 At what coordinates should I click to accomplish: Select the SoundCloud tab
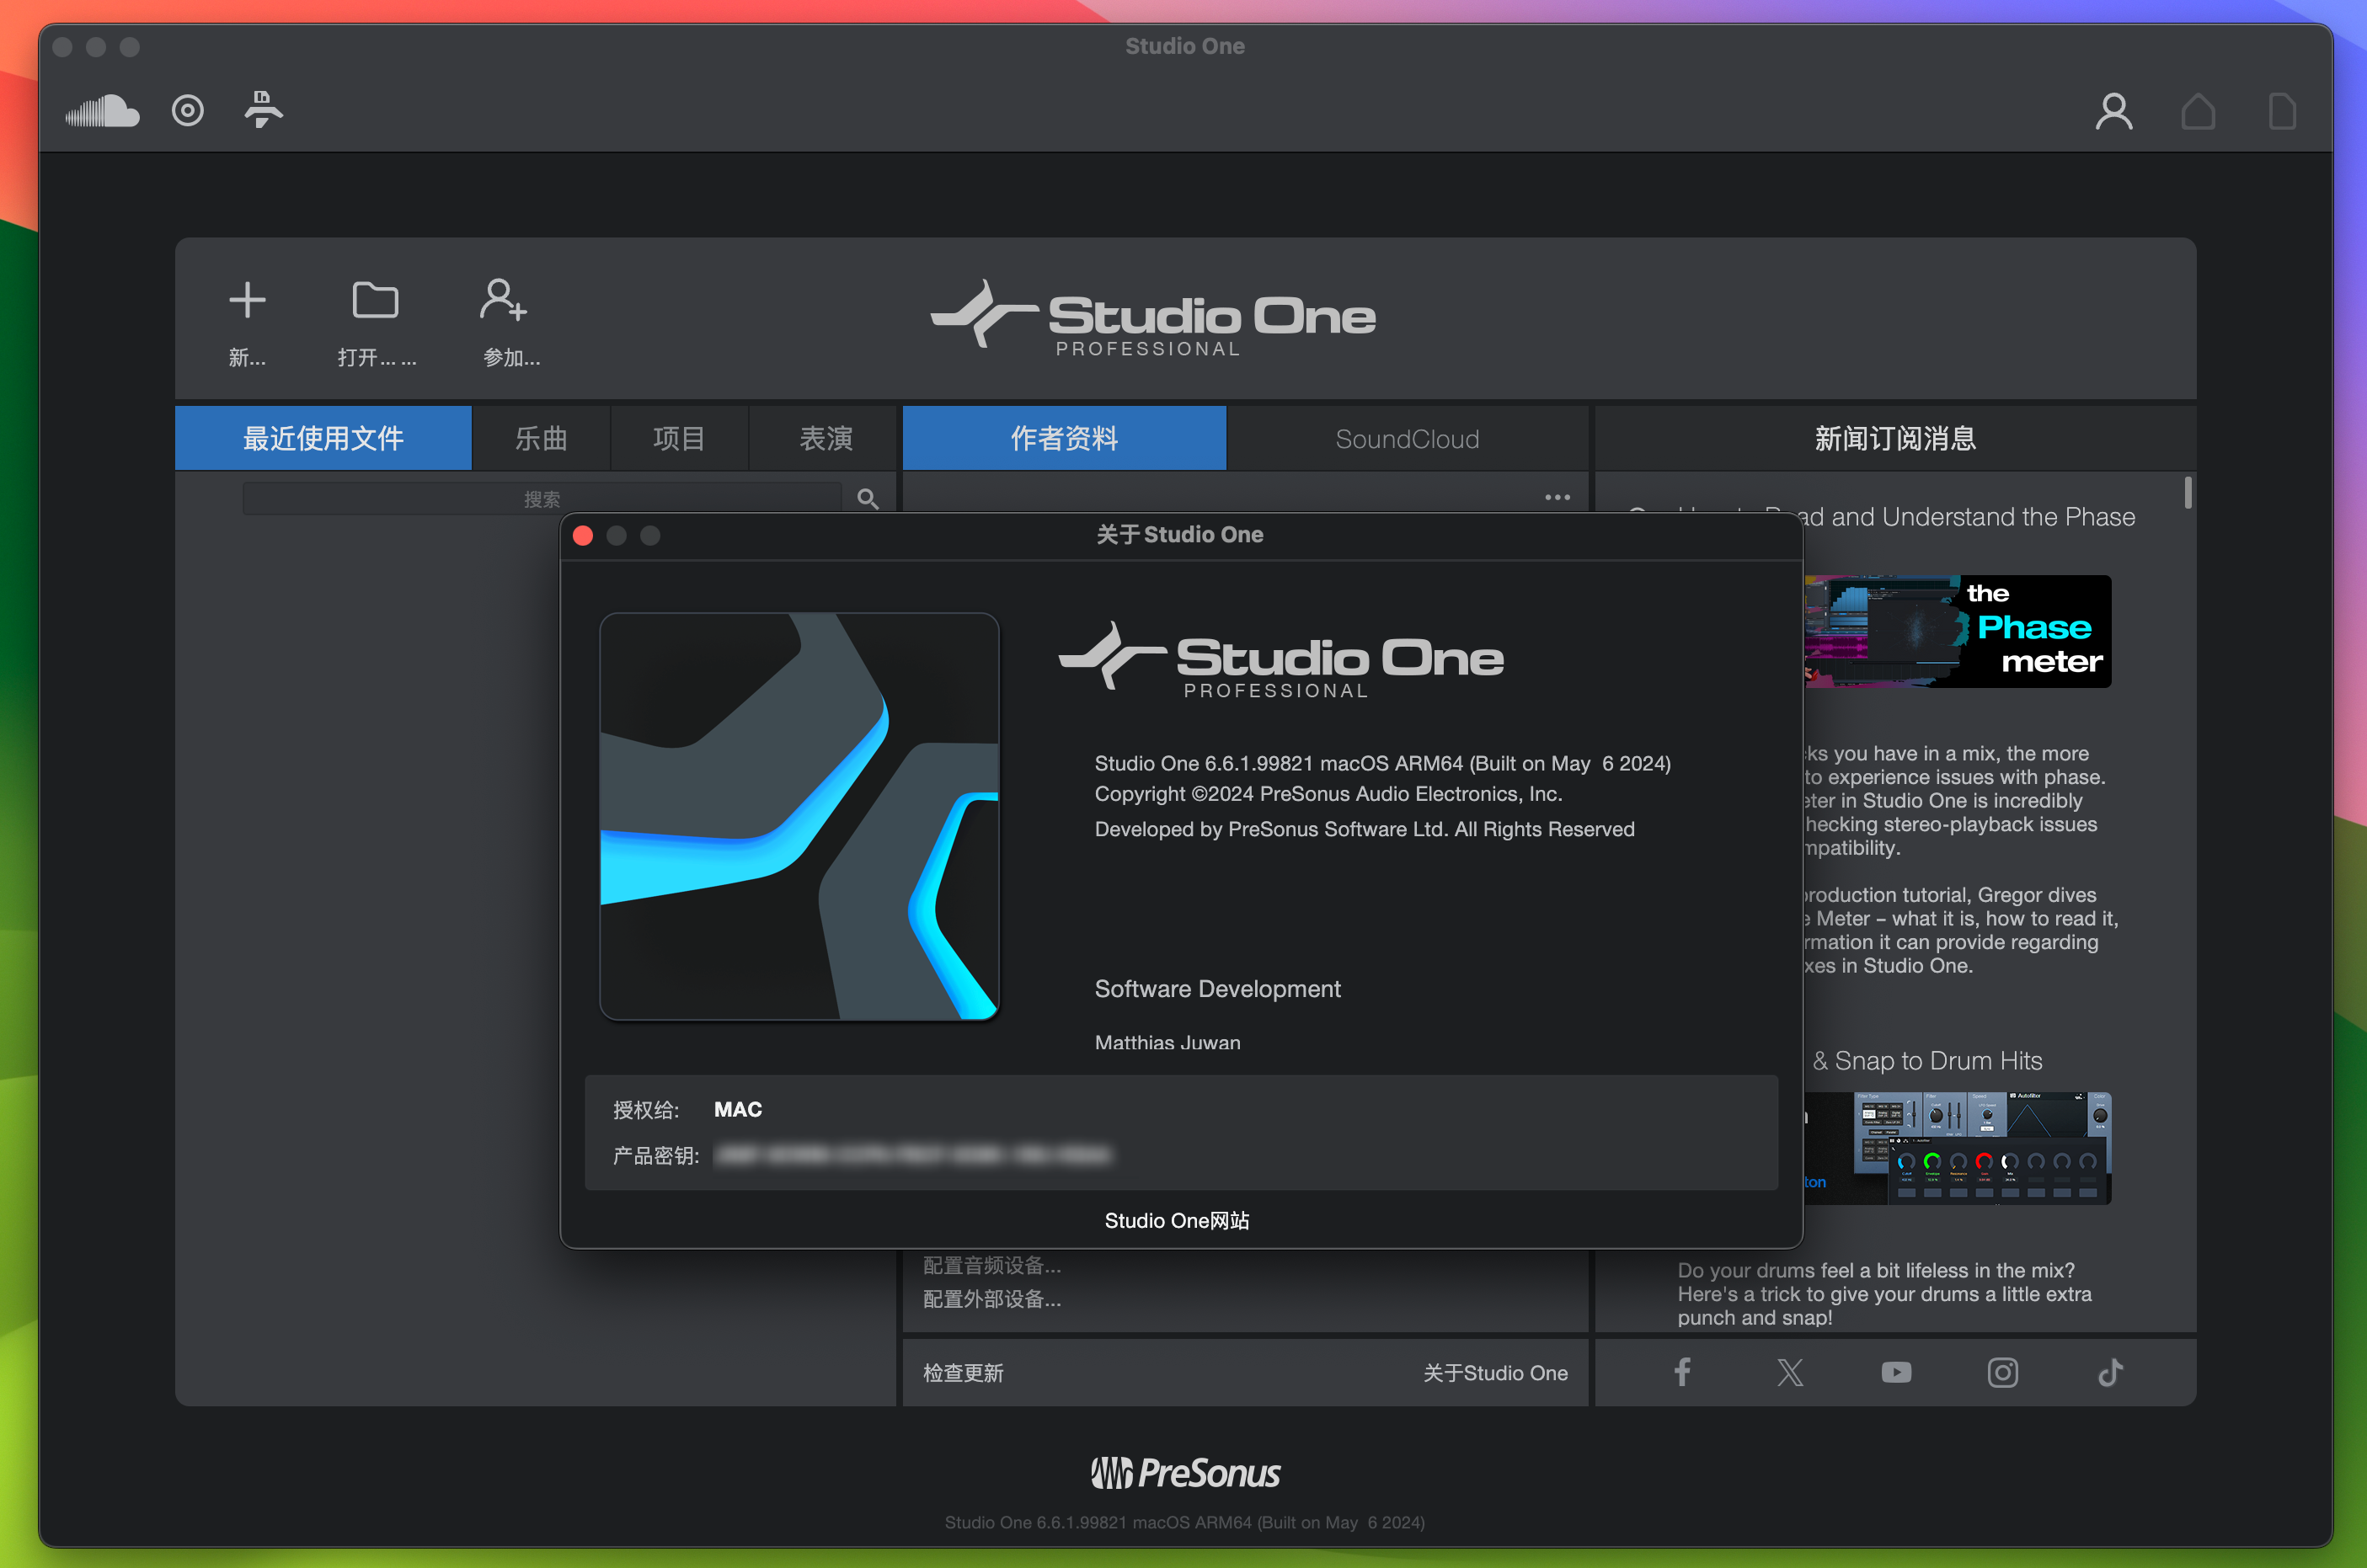pyautogui.click(x=1407, y=438)
